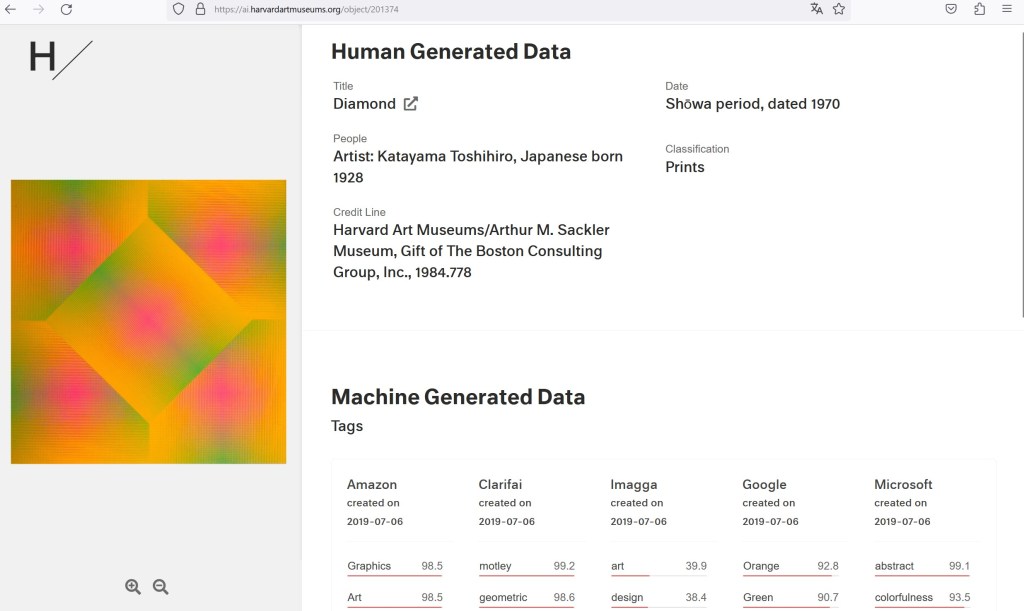Bookmark this page with the star
Viewport: 1024px width, 611px height.
[x=839, y=9]
